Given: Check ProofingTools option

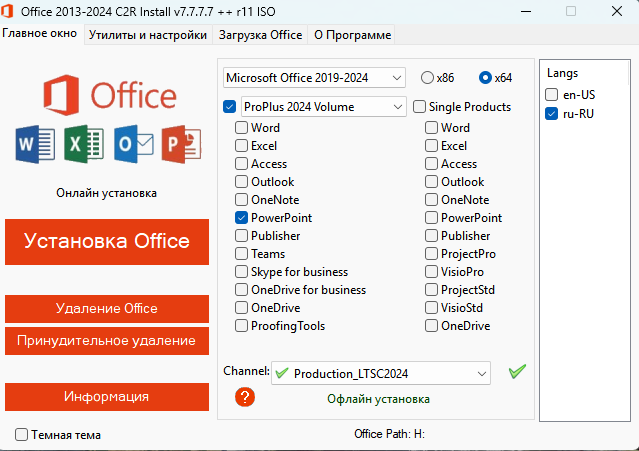Looking at the screenshot, I should click(241, 326).
